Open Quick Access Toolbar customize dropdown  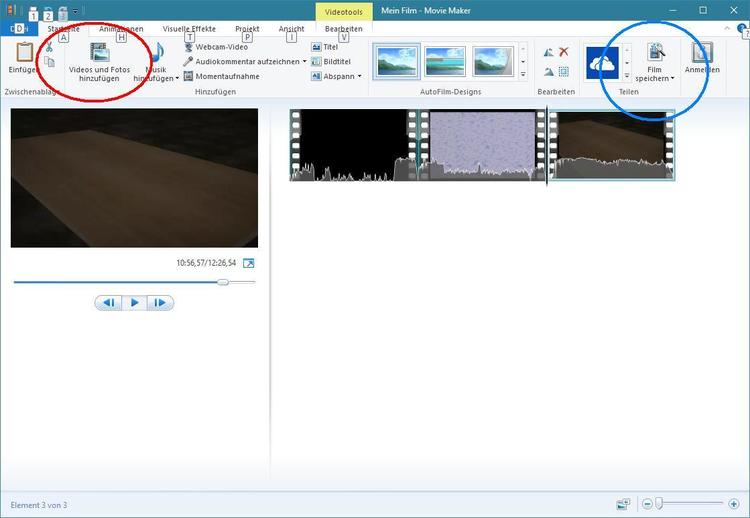point(75,11)
